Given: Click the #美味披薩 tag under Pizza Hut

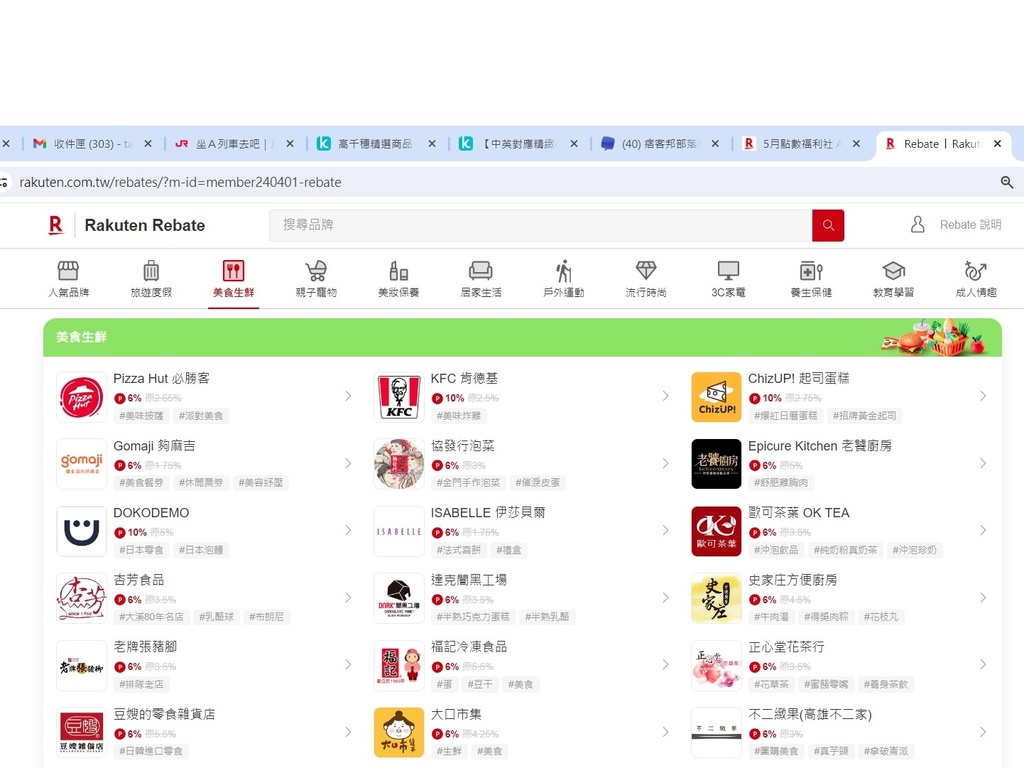Looking at the screenshot, I should [x=141, y=416].
